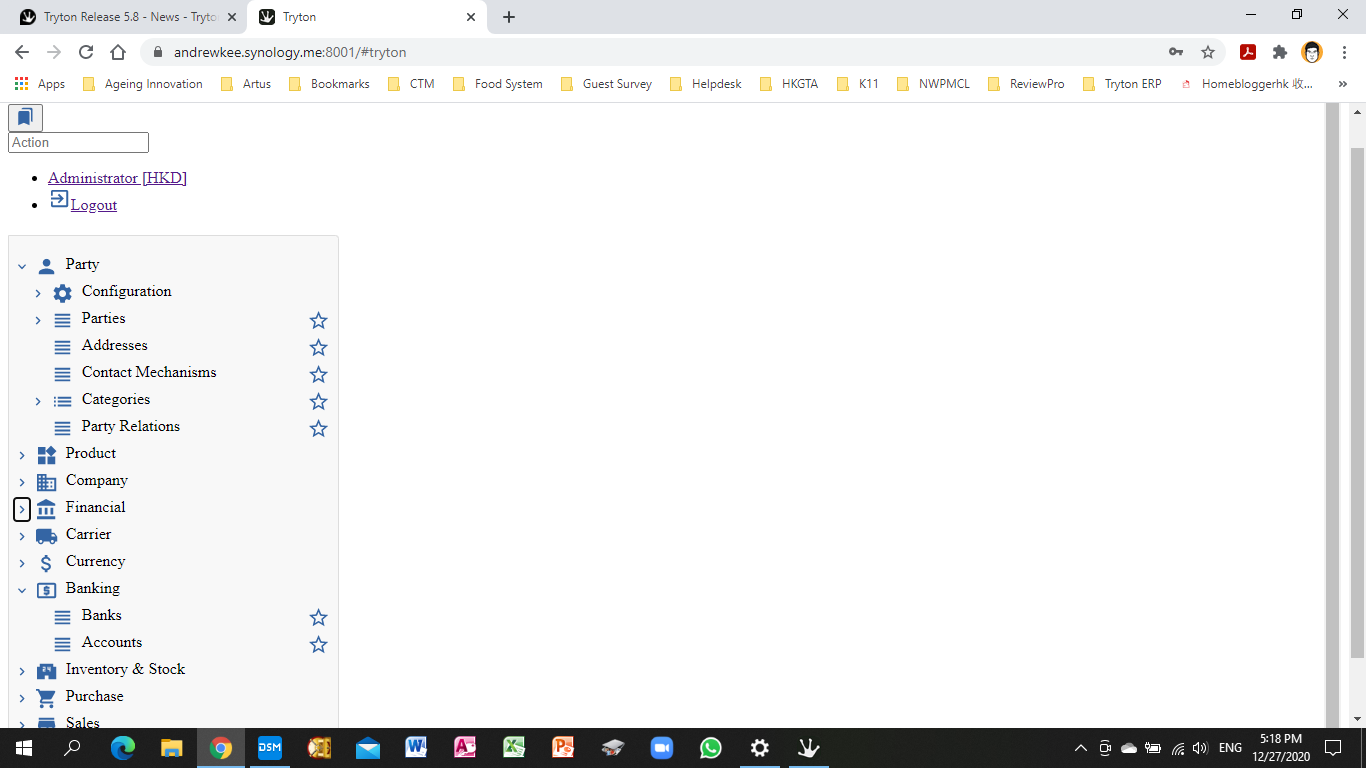This screenshot has width=1366, height=768.
Task: Open Microsoft Word from the taskbar
Action: pyautogui.click(x=417, y=748)
